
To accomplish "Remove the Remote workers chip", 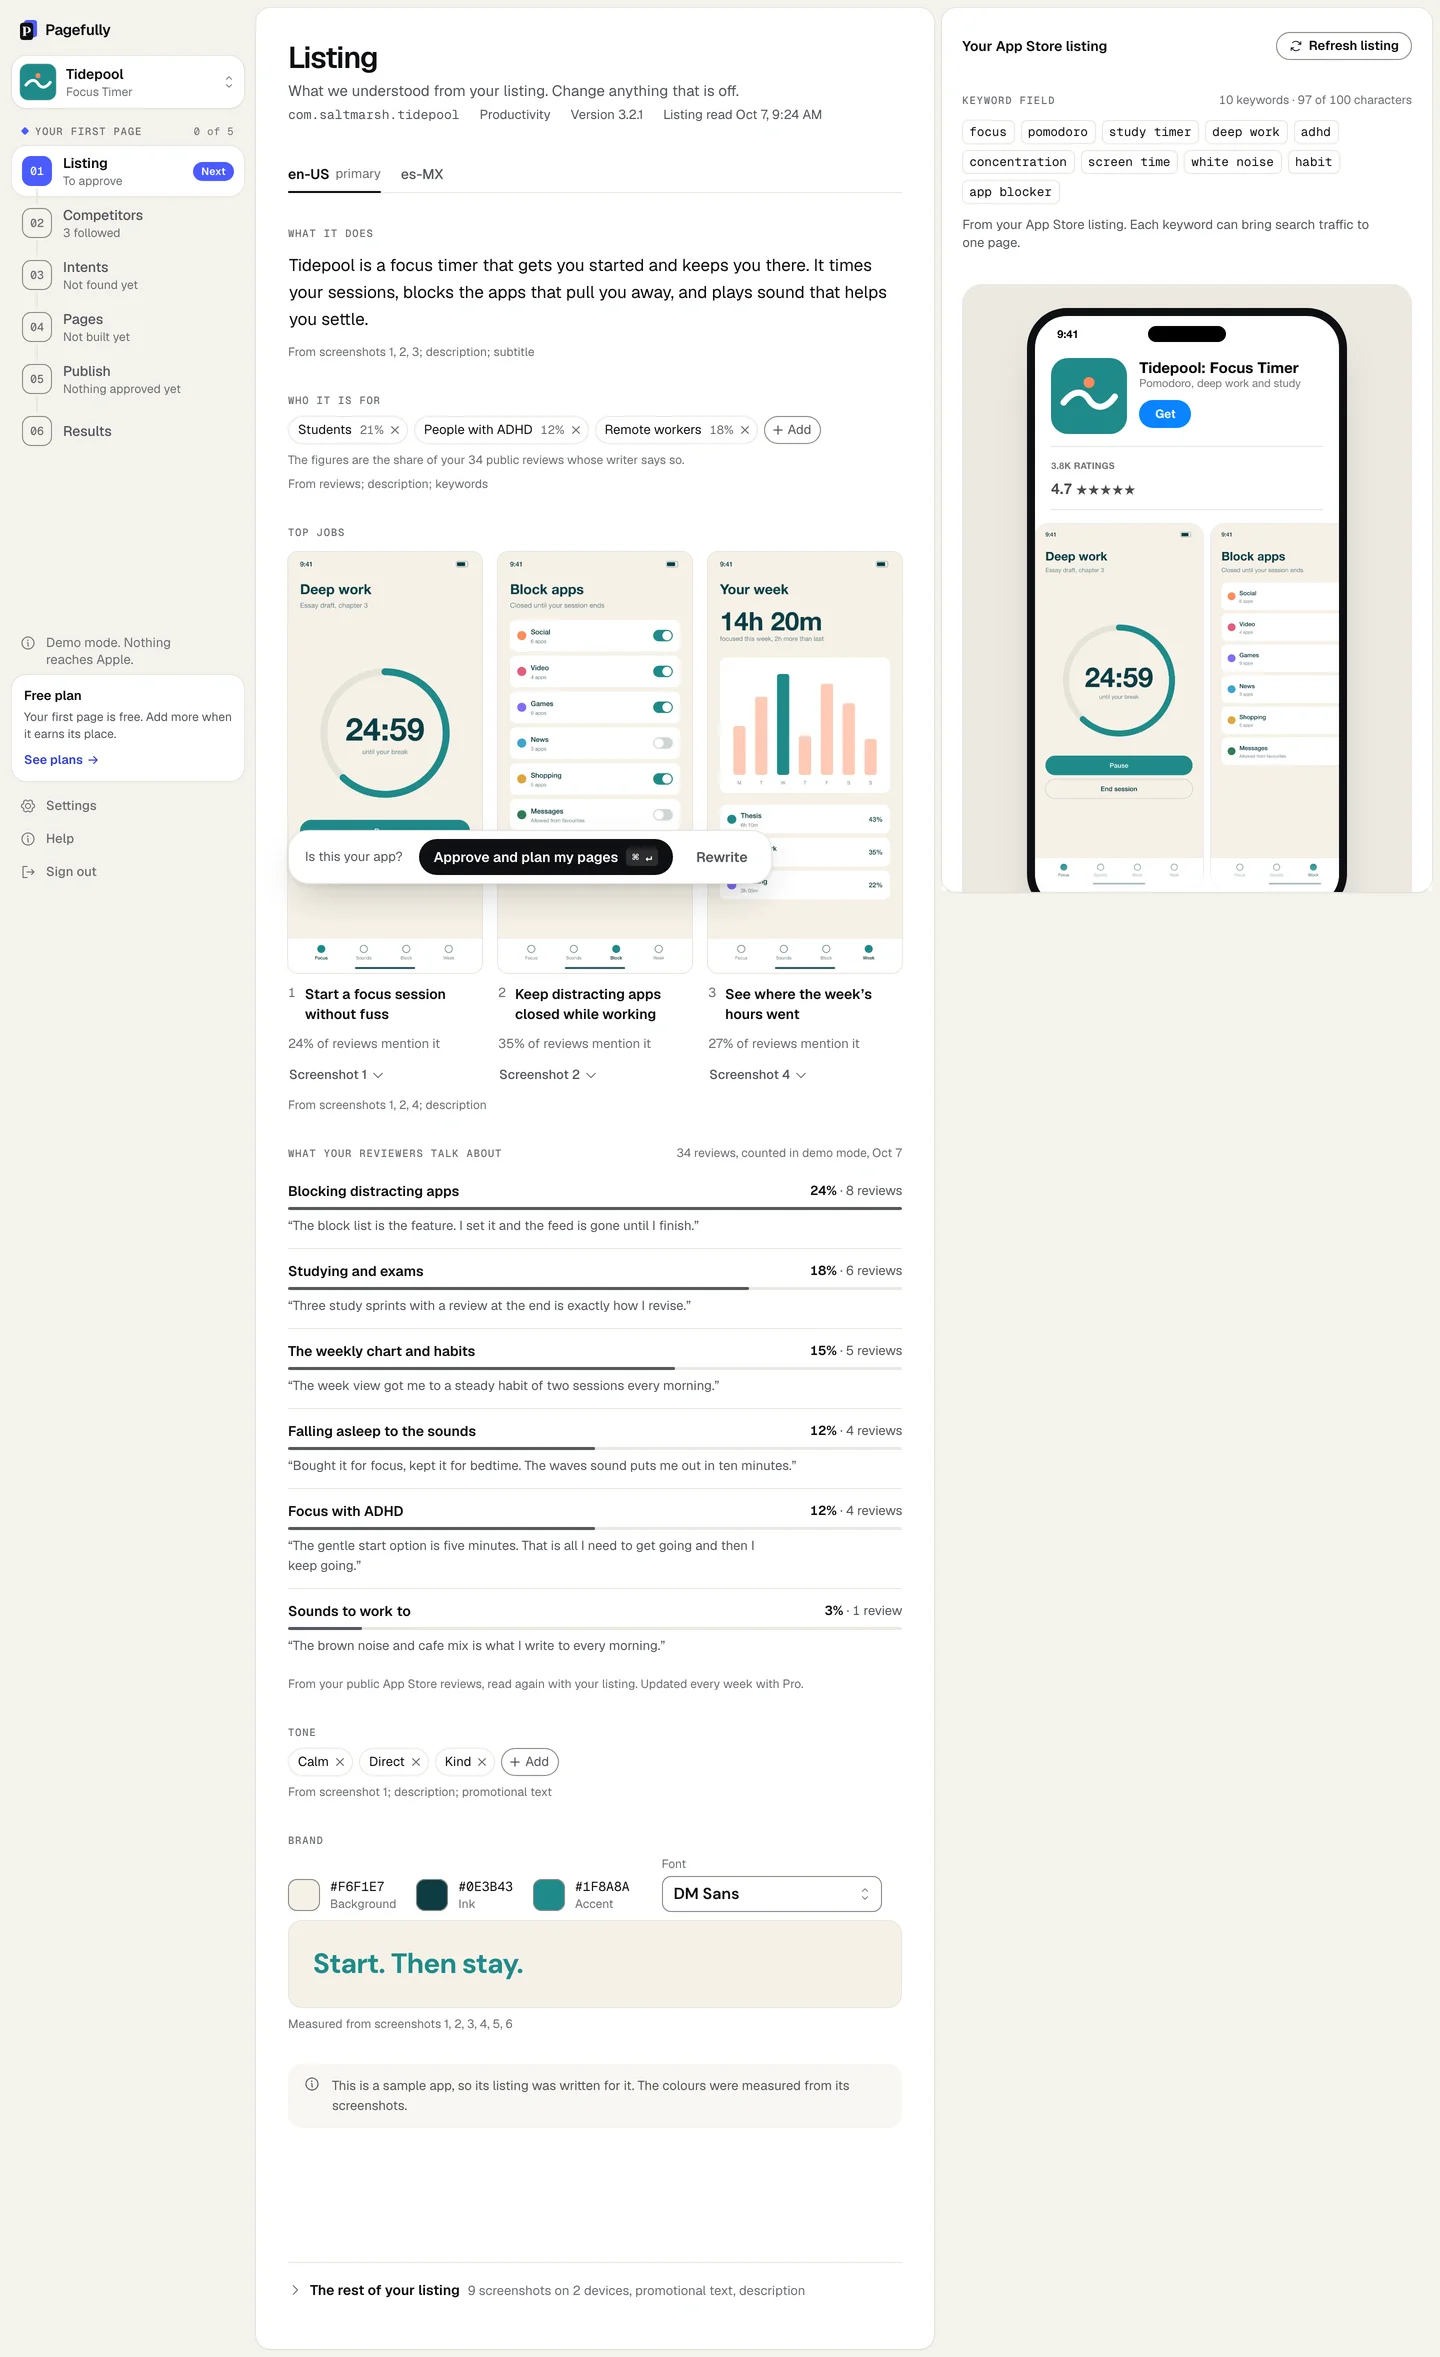I will pyautogui.click(x=745, y=430).
